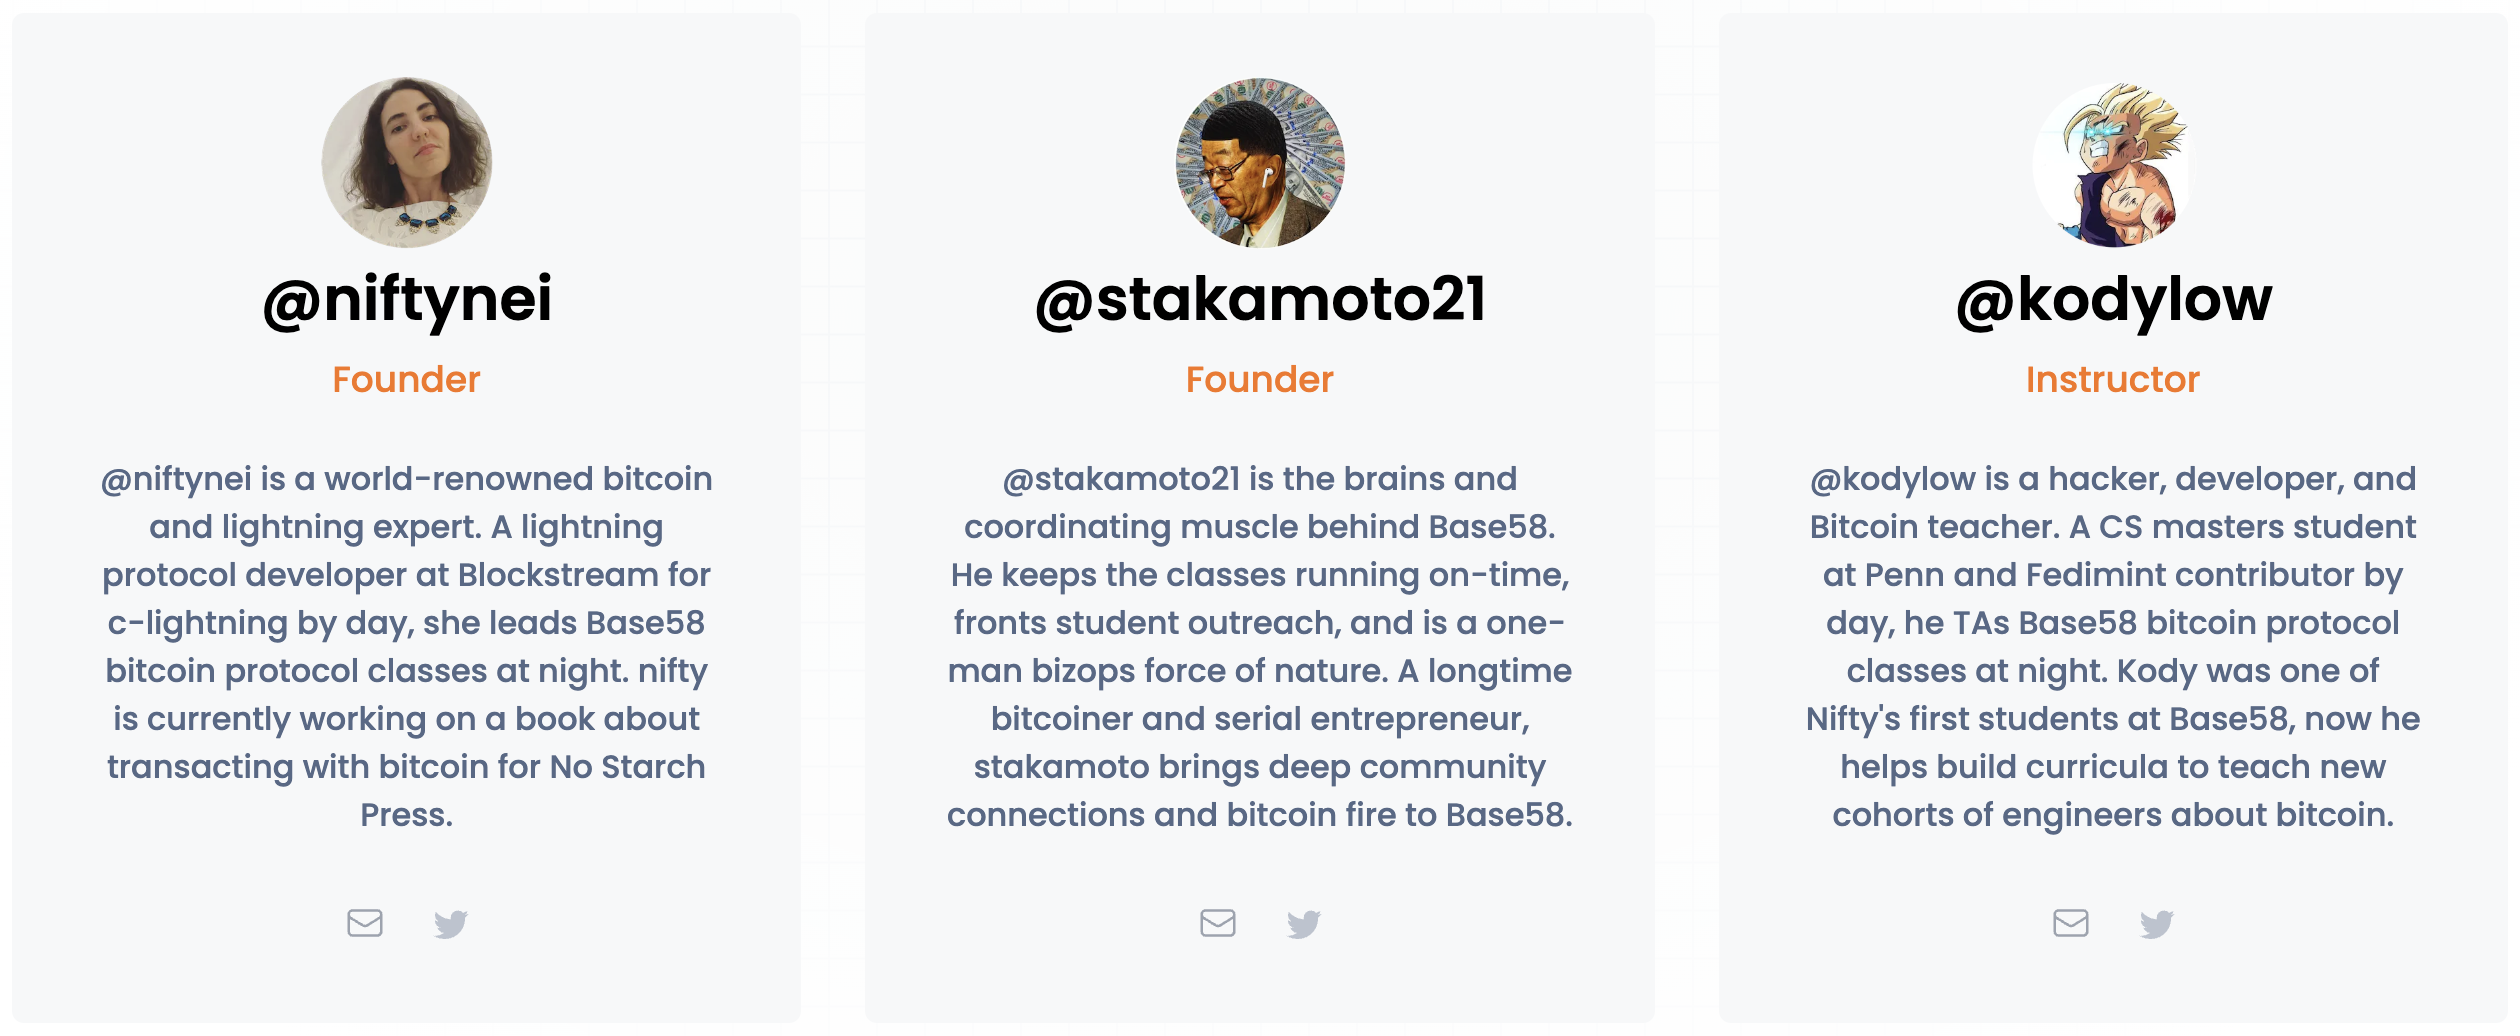The image size is (2520, 1036).
Task: Open the Twitter icon for @stakamoto21
Action: coord(1304,923)
